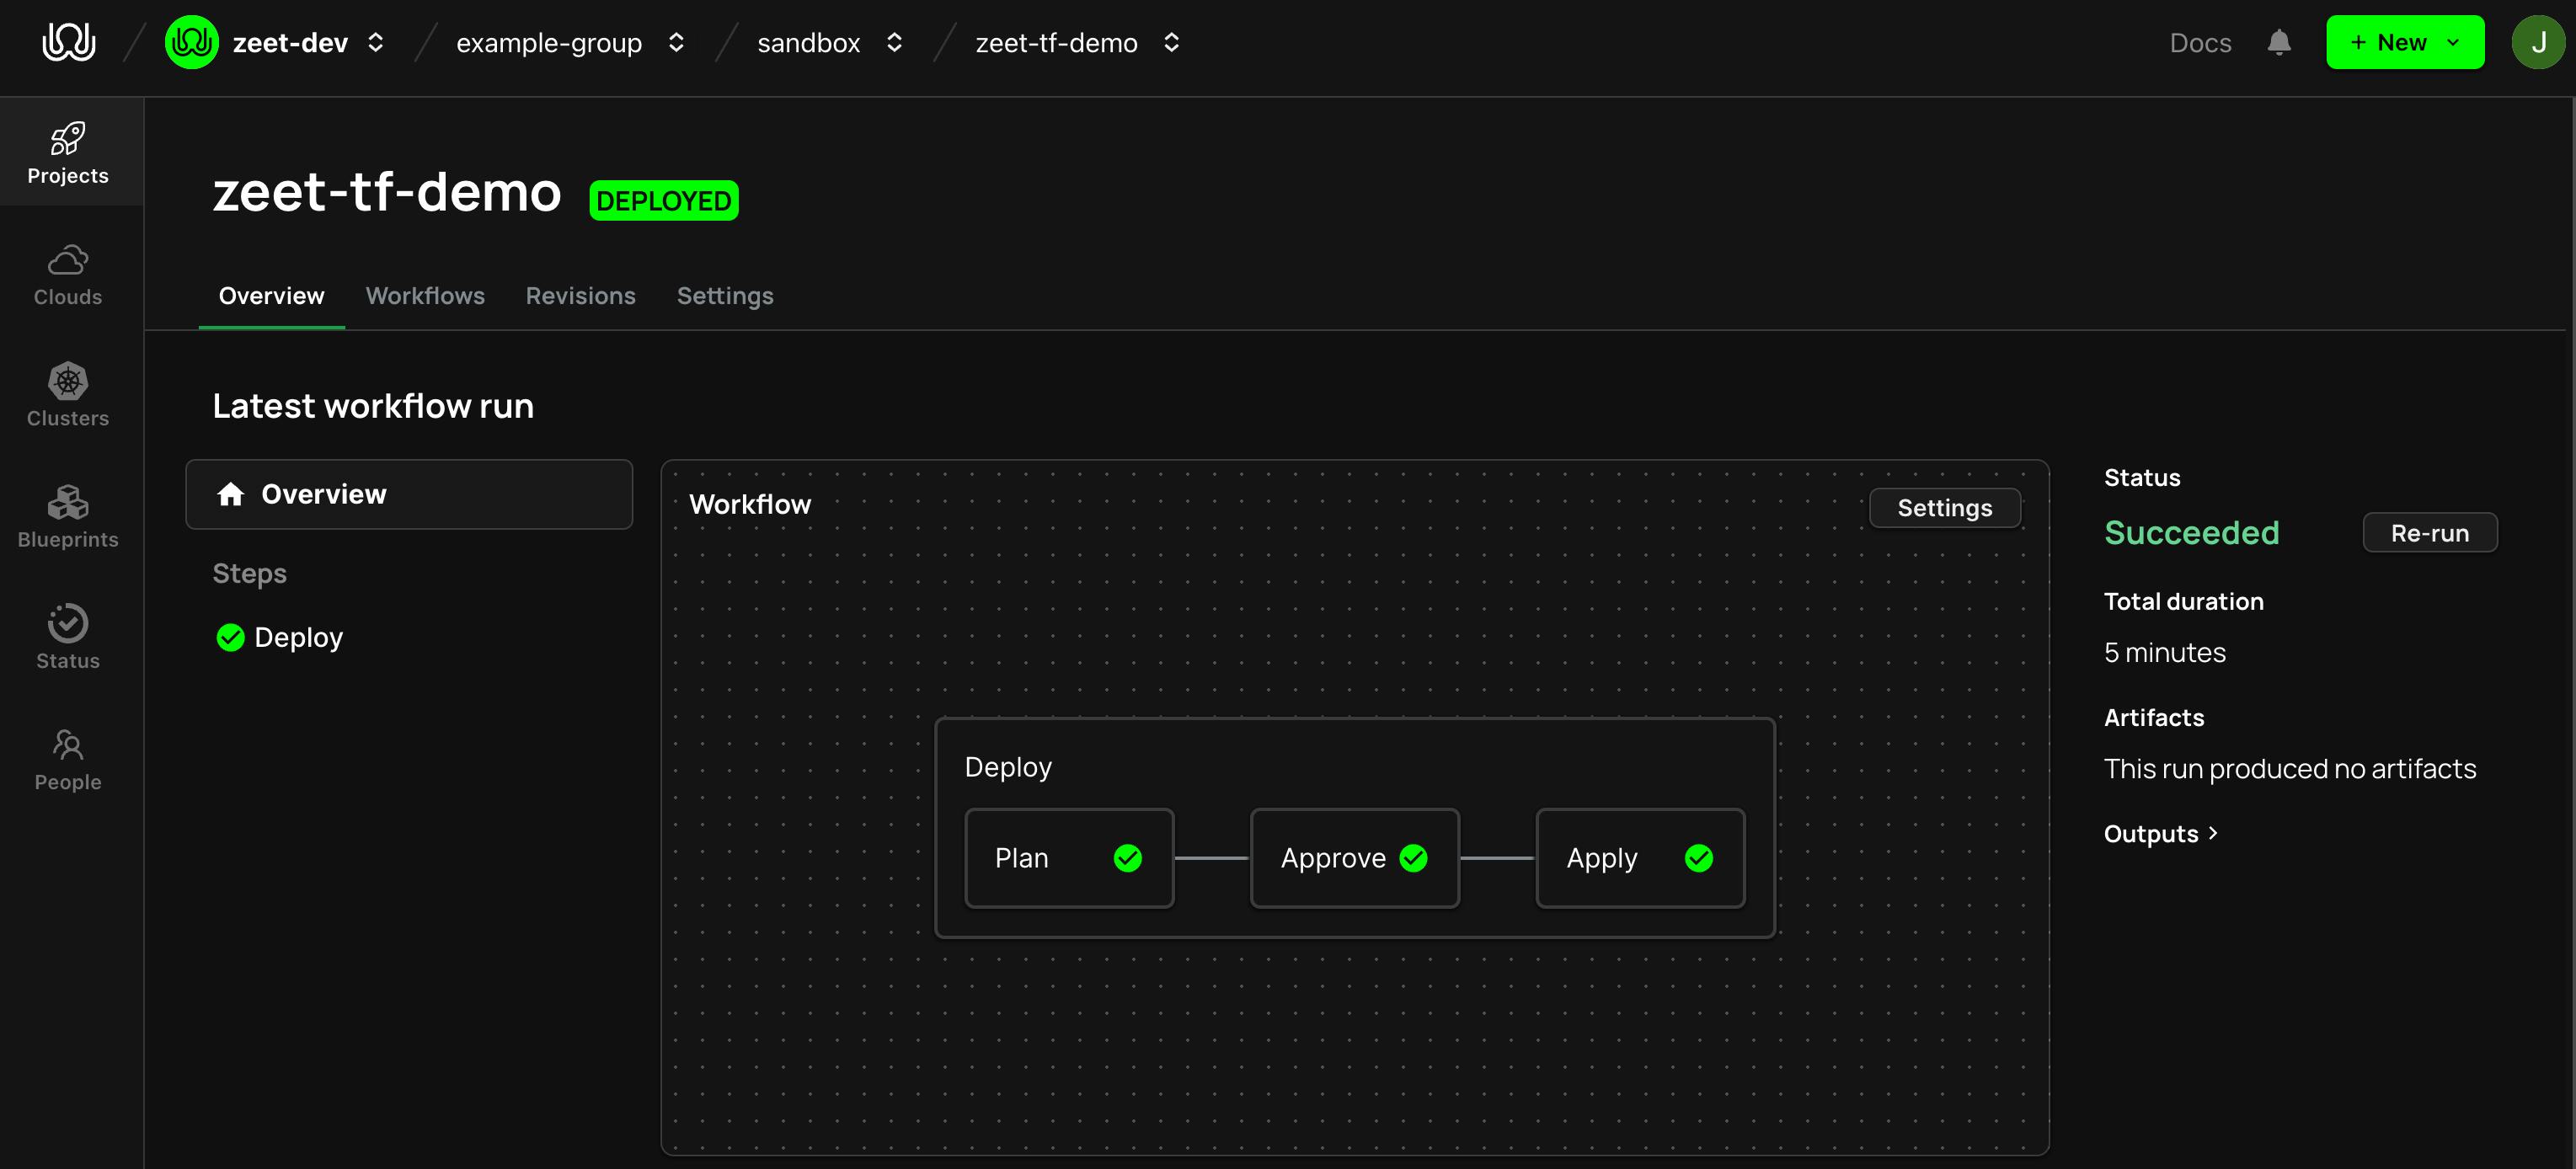Click the notifications bell icon
The height and width of the screenshot is (1169, 2576).
pos(2279,42)
